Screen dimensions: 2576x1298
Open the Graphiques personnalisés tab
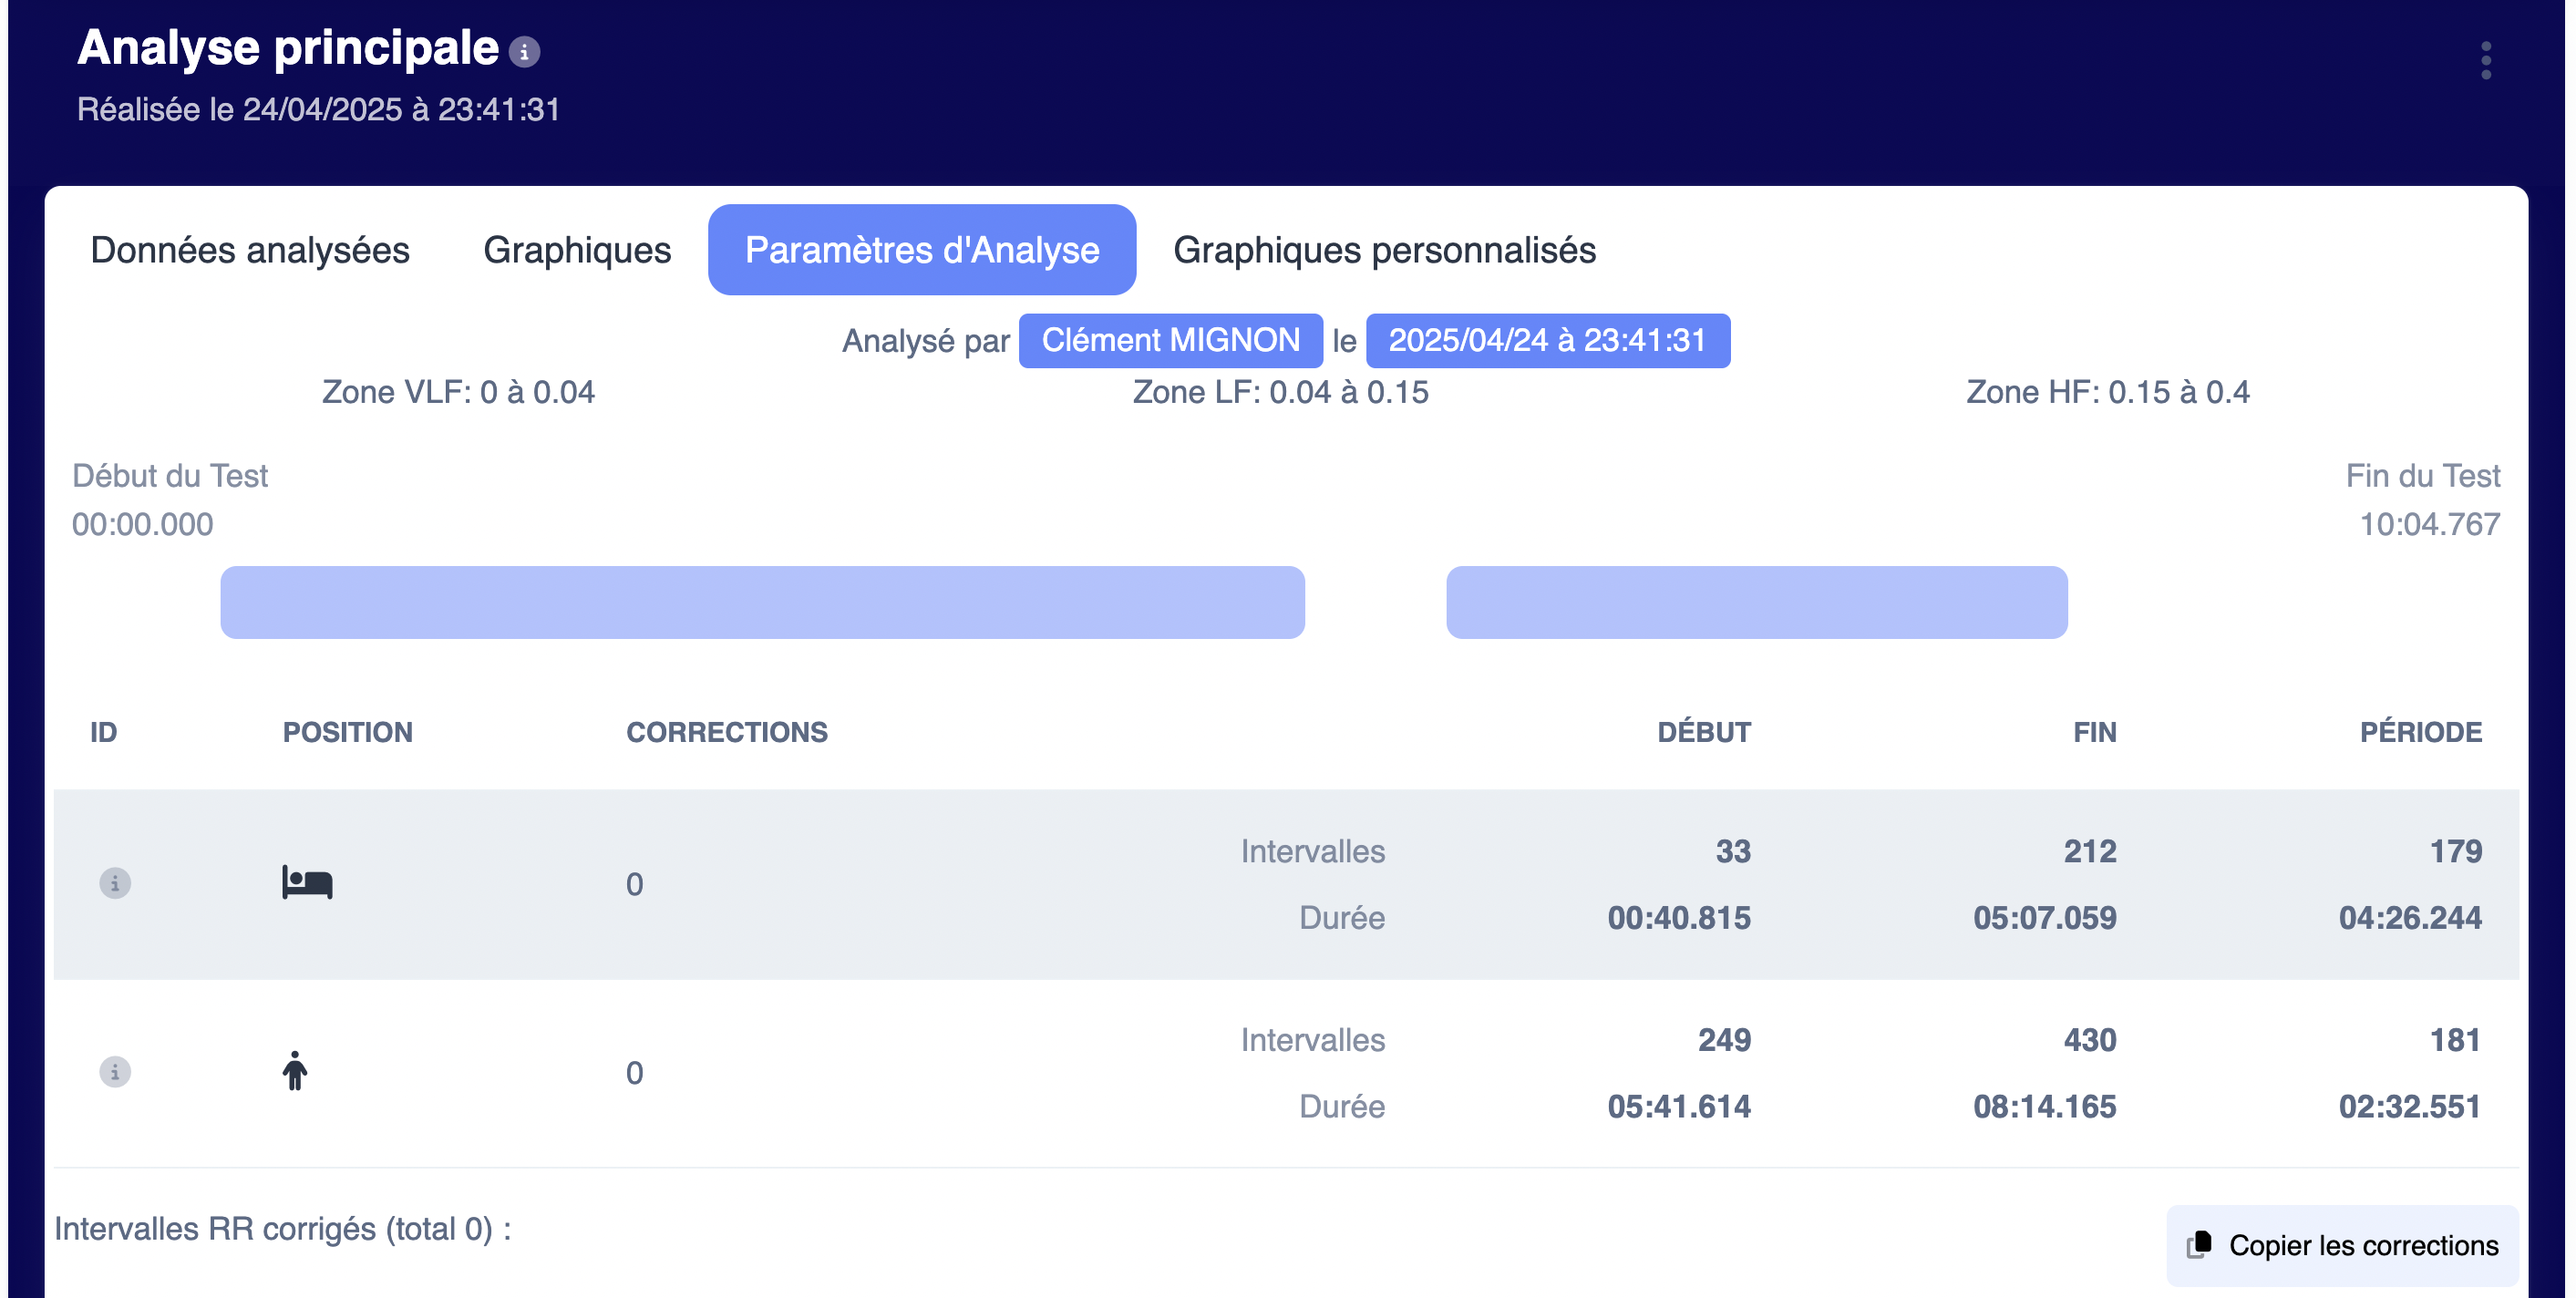(1384, 250)
